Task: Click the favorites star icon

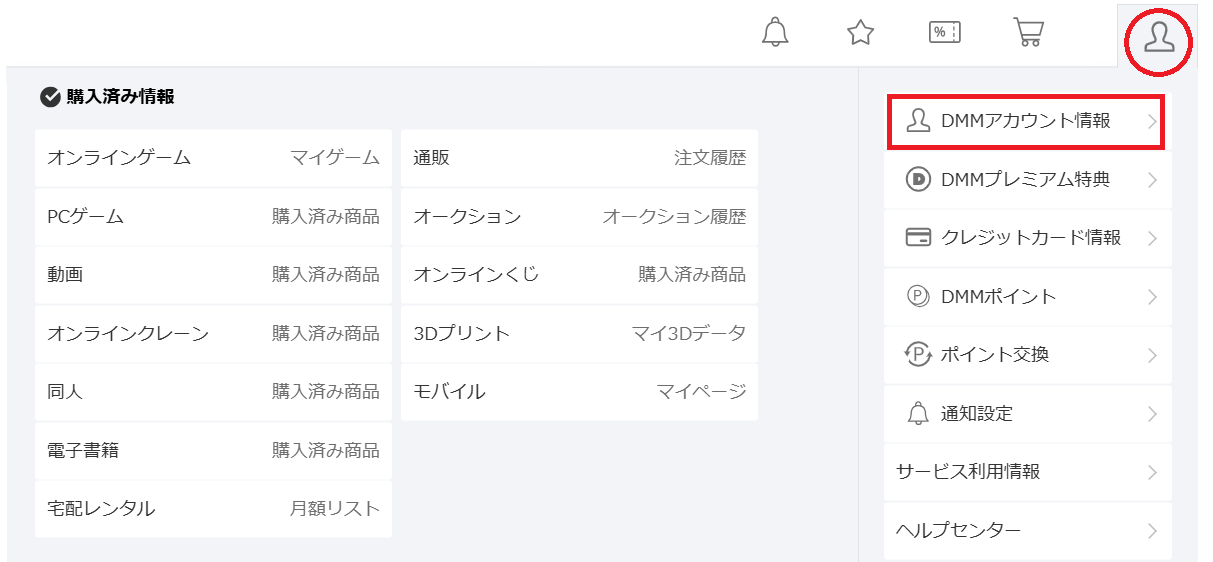Action: coord(860,33)
